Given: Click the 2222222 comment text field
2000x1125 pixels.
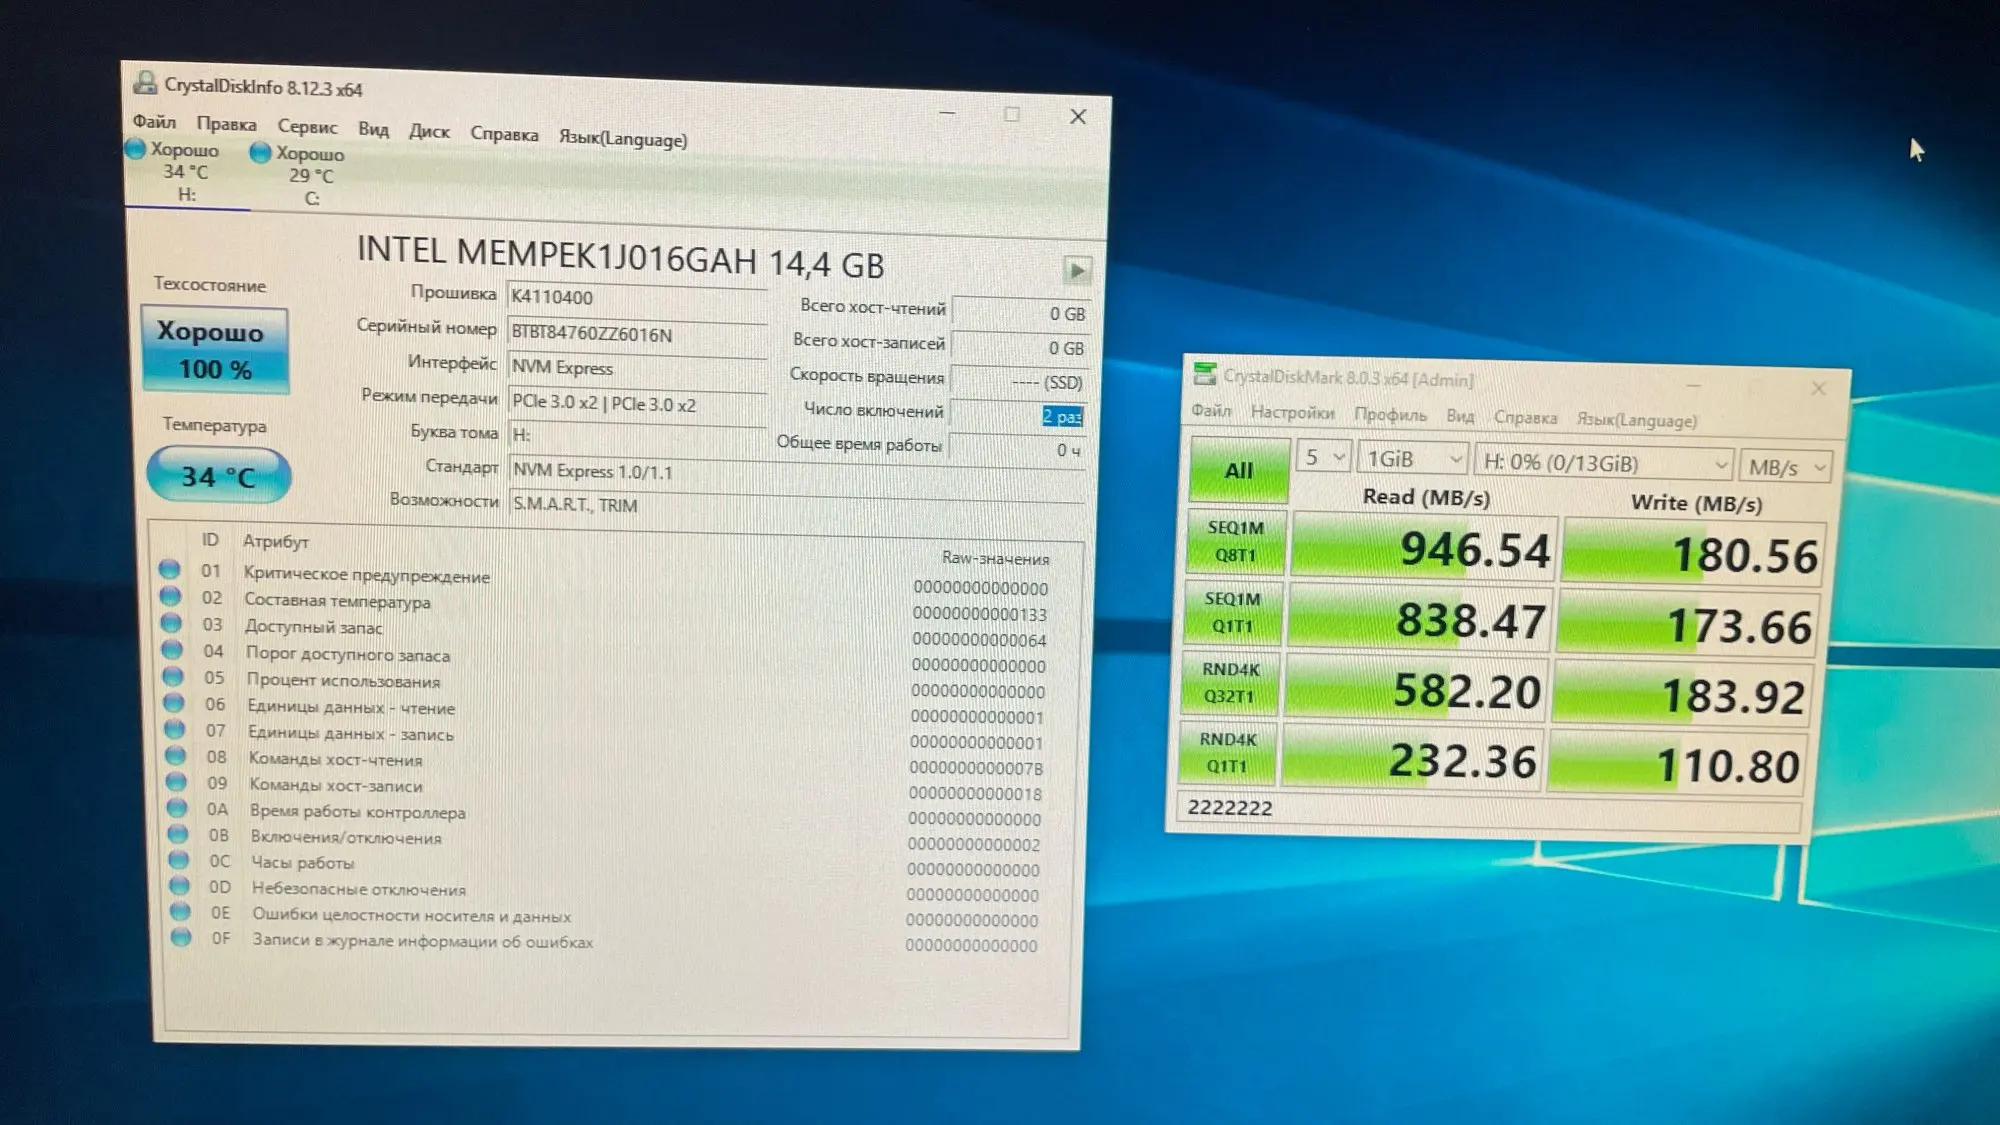Looking at the screenshot, I should [1489, 810].
